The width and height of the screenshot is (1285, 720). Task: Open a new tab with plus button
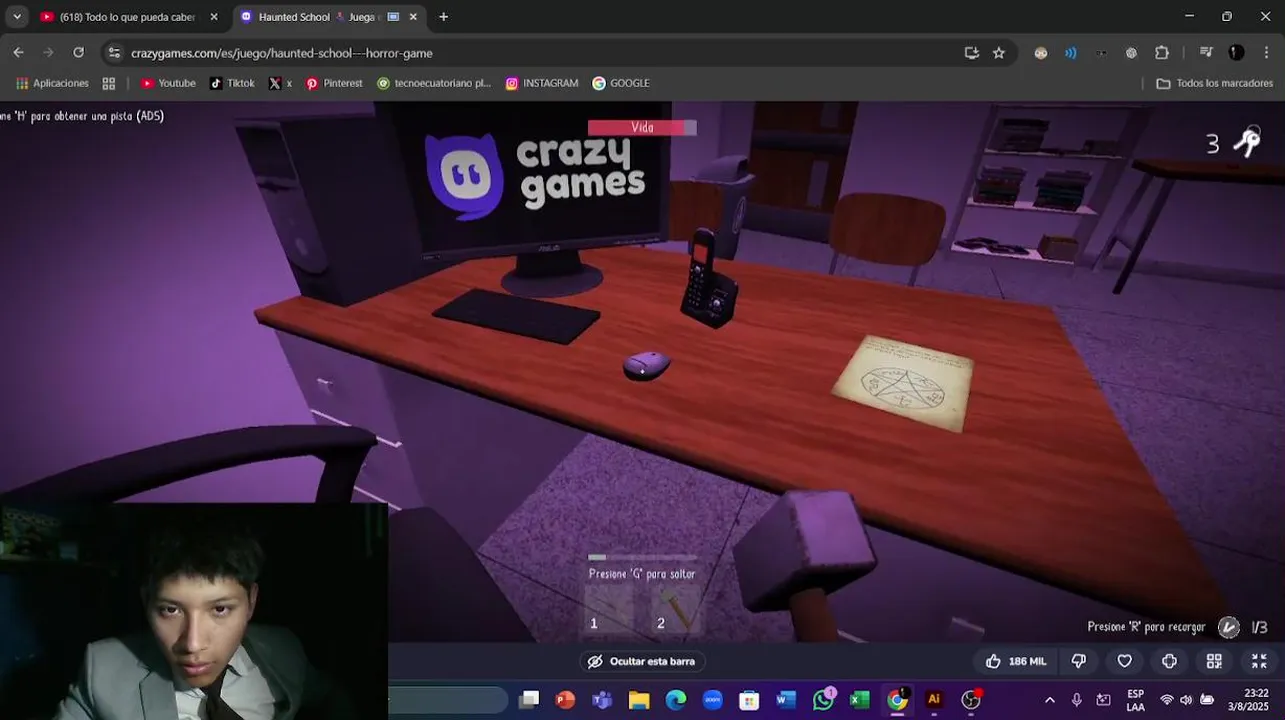click(443, 17)
